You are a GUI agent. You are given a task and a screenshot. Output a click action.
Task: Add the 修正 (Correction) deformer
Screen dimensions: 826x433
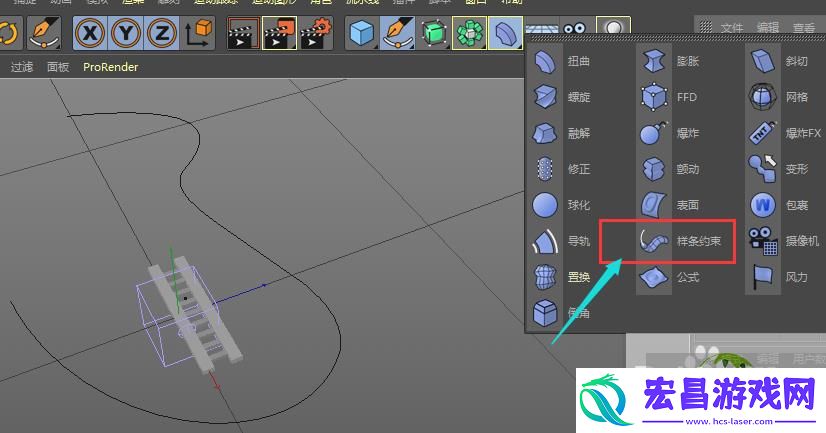561,169
